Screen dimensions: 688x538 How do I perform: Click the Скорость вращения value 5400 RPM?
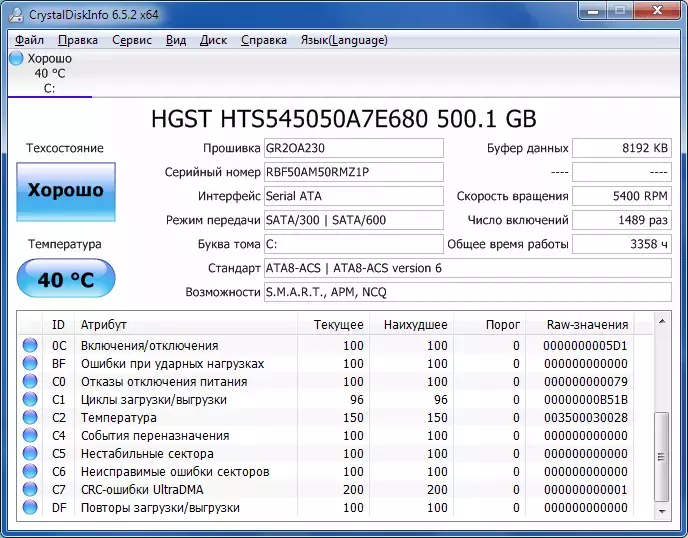pyautogui.click(x=622, y=196)
